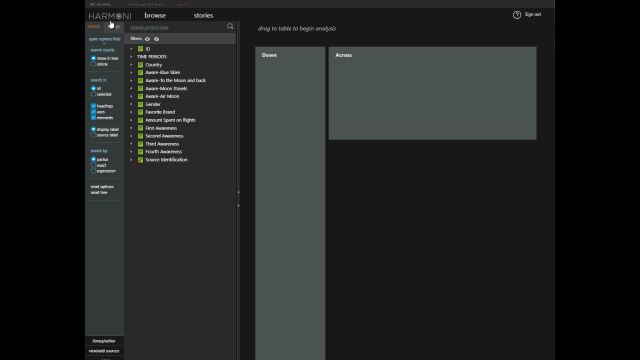Image resolution: width=640 pixels, height=360 pixels.
Task: Click the green icon next to Second Awareness
Action: coord(140,136)
